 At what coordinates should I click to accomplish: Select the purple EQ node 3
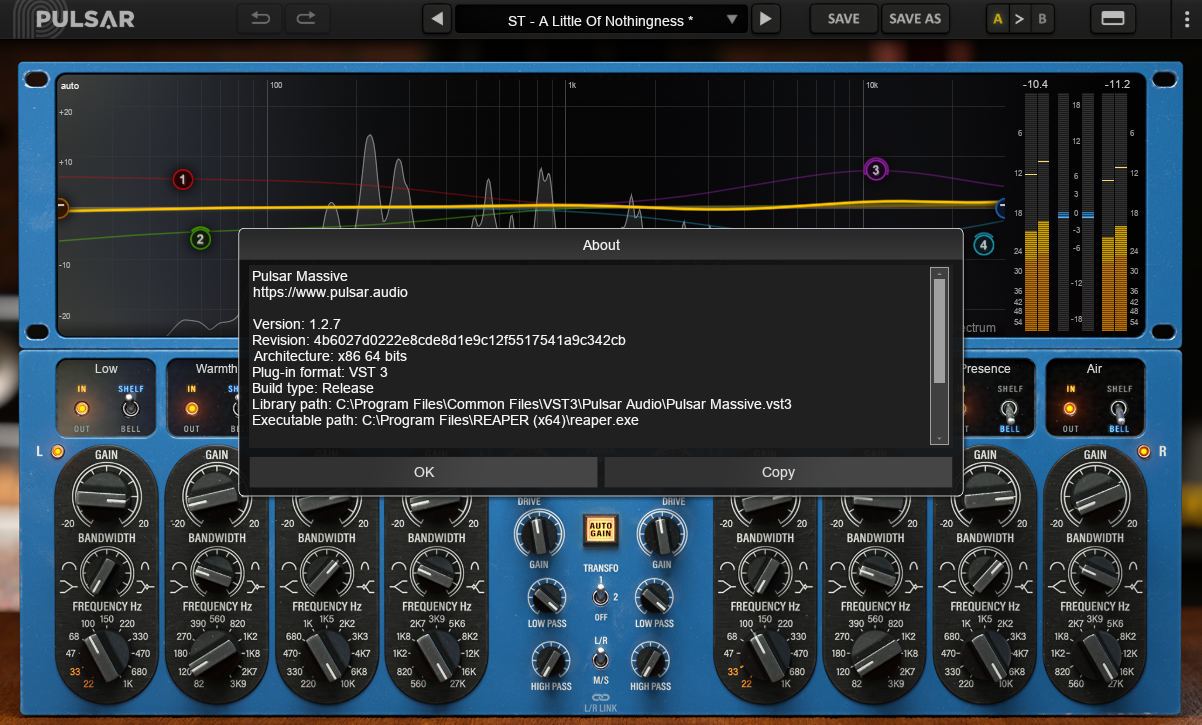point(876,170)
